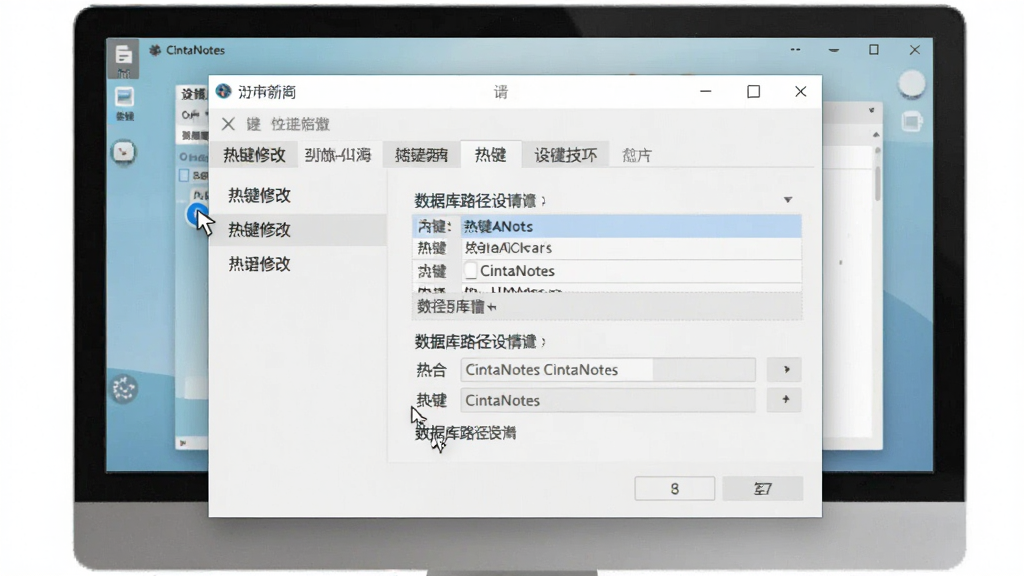Switch to the first tab 热键修改
Image resolution: width=1024 pixels, height=576 pixels.
click(254, 155)
